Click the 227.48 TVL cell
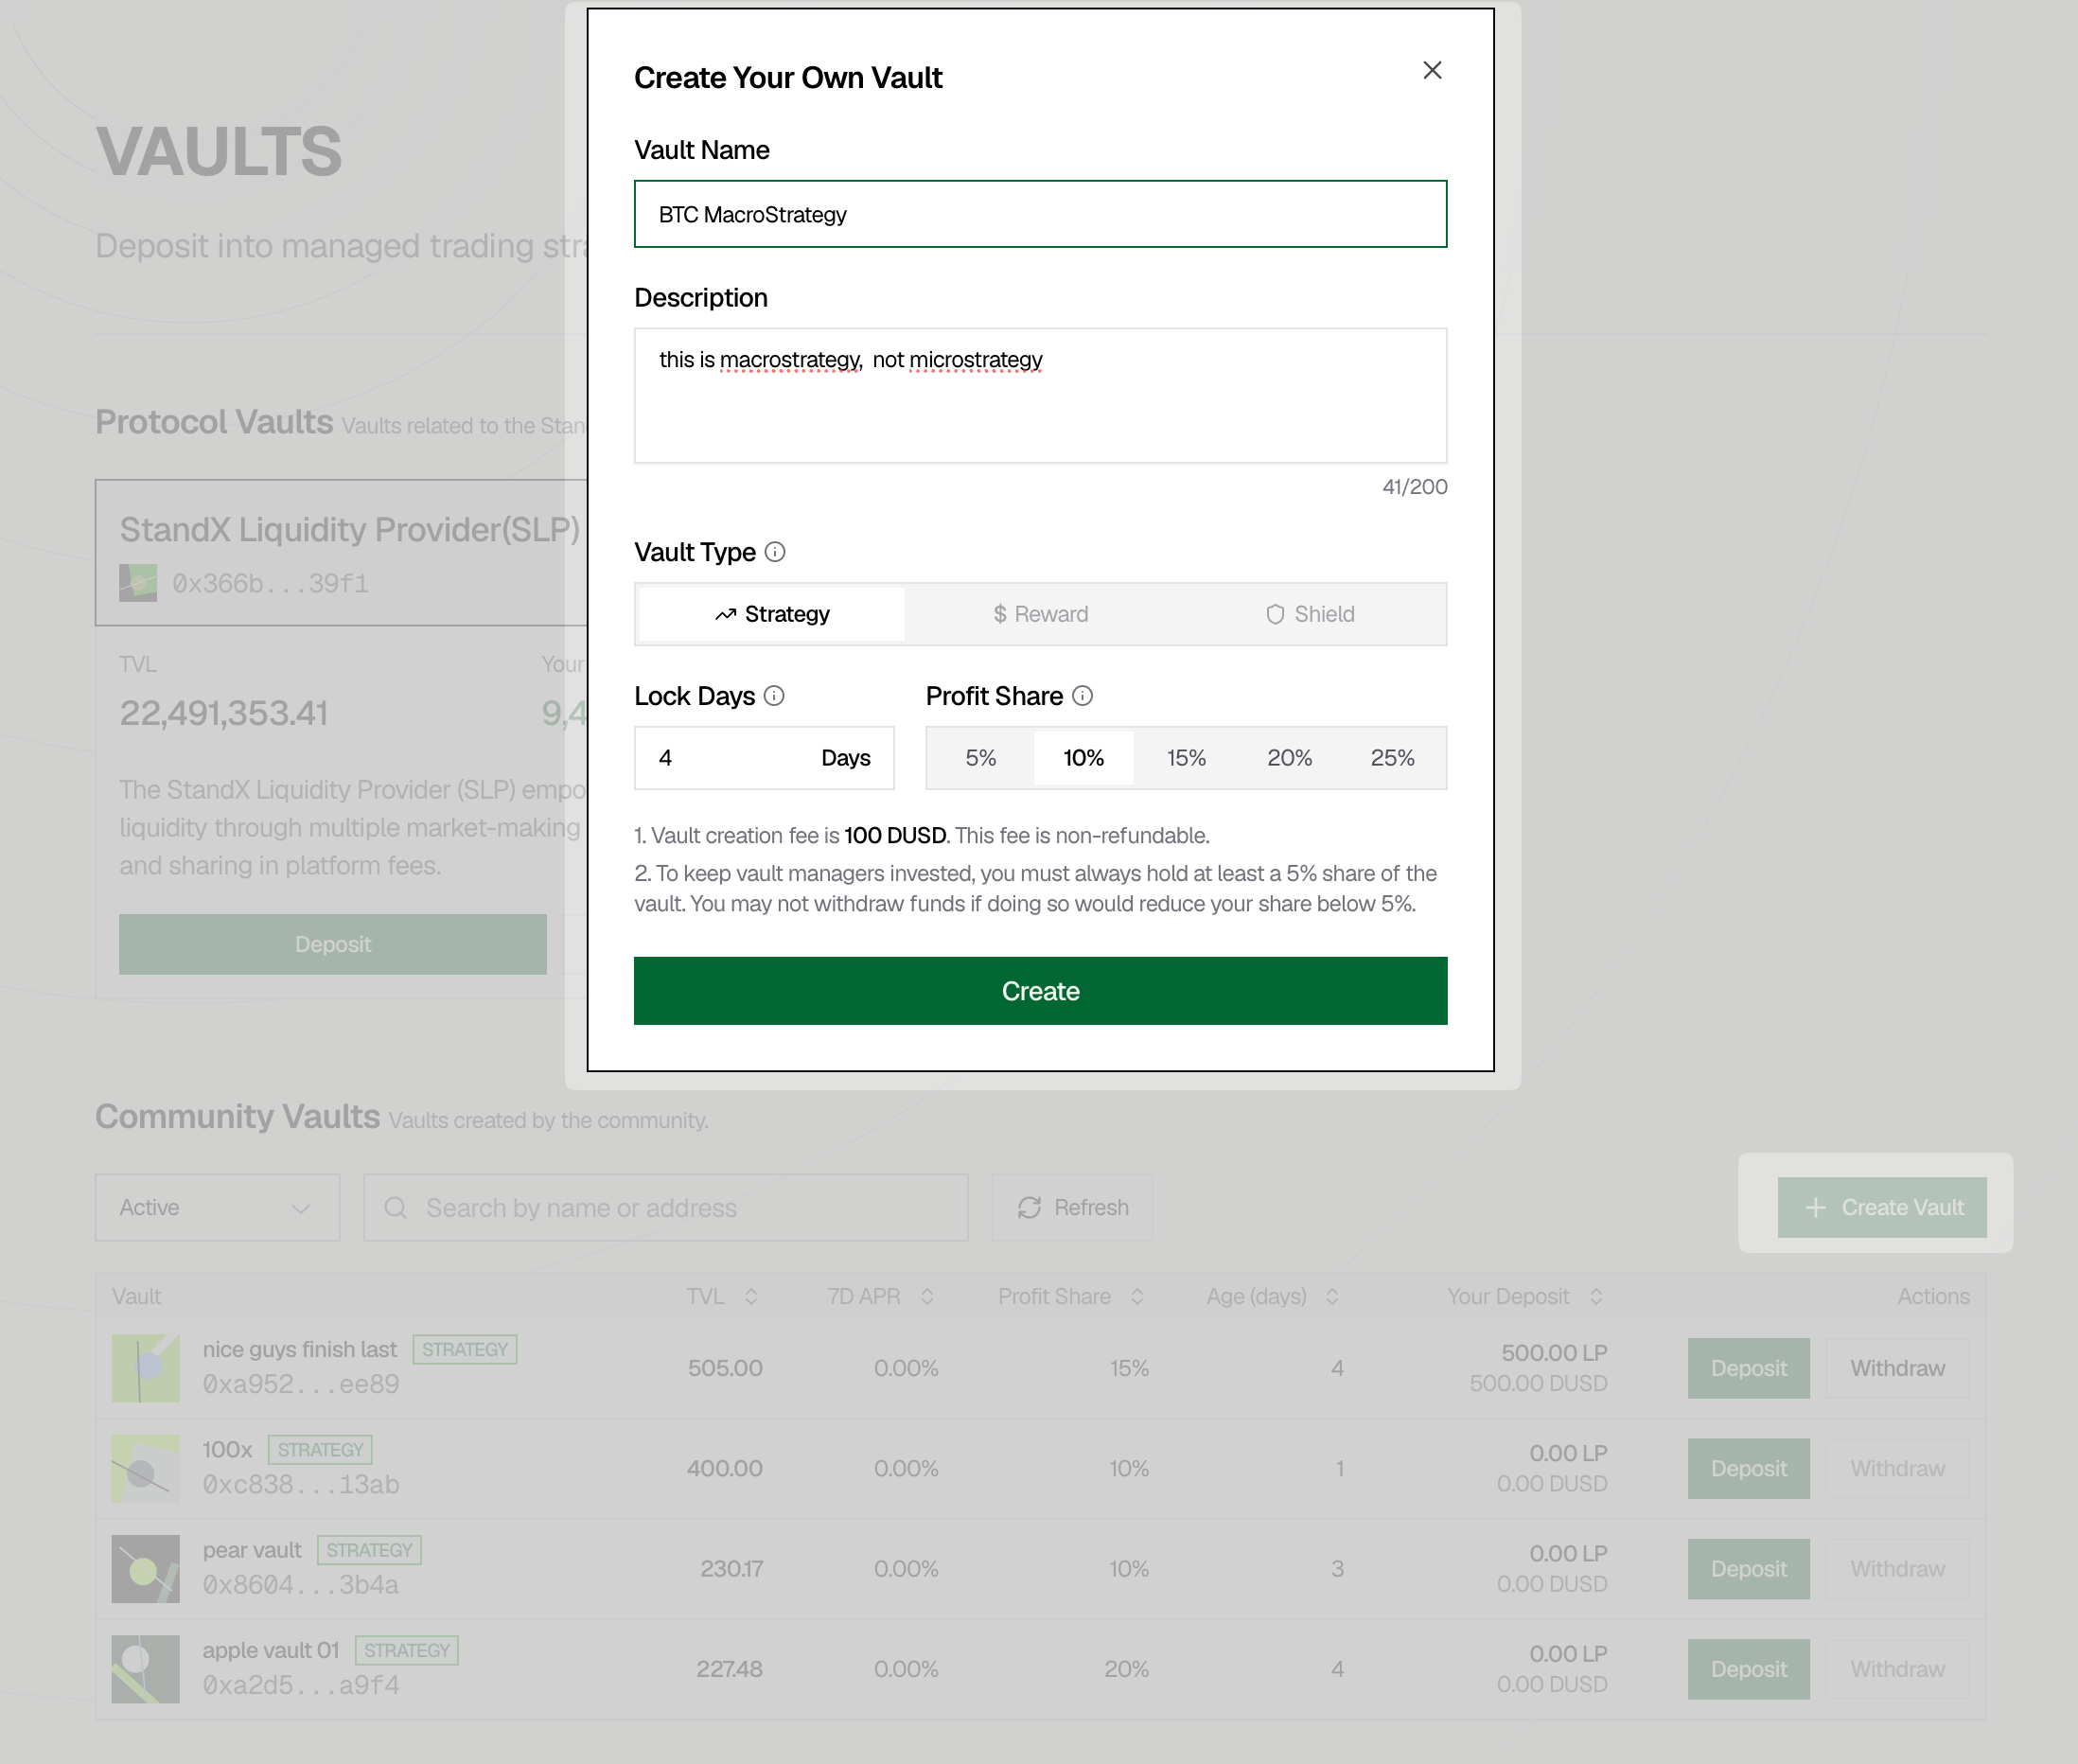 [x=729, y=1669]
